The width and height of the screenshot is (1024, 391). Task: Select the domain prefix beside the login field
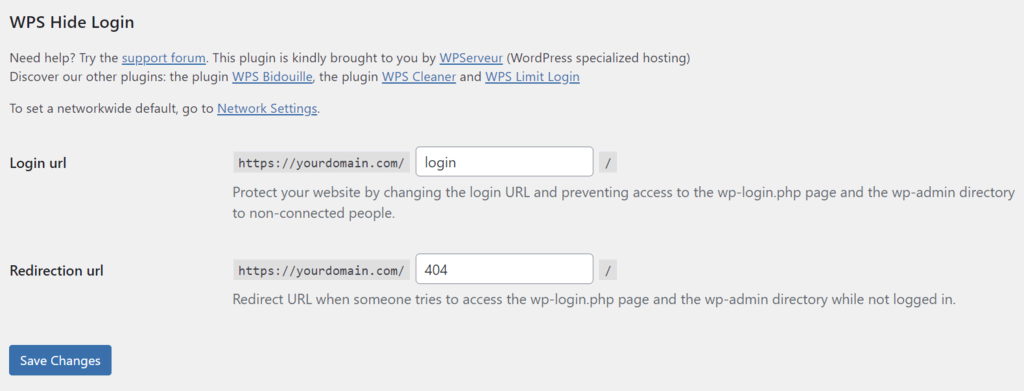pyautogui.click(x=321, y=163)
